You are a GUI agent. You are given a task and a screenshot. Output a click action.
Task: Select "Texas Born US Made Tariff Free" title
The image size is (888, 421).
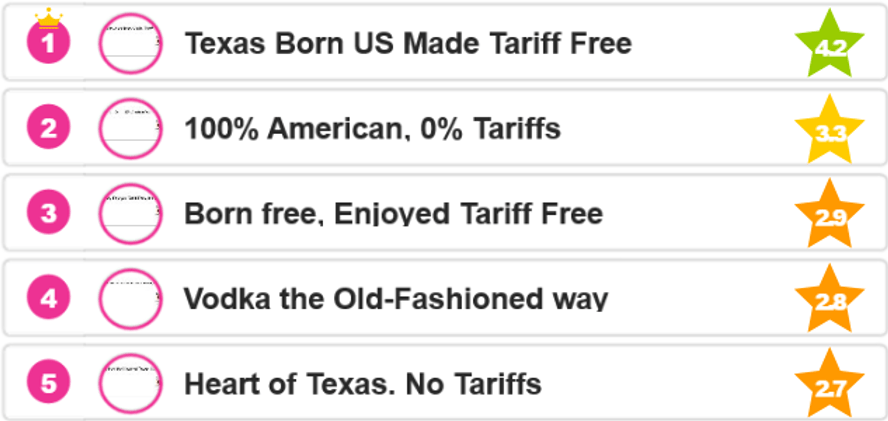[x=408, y=44]
